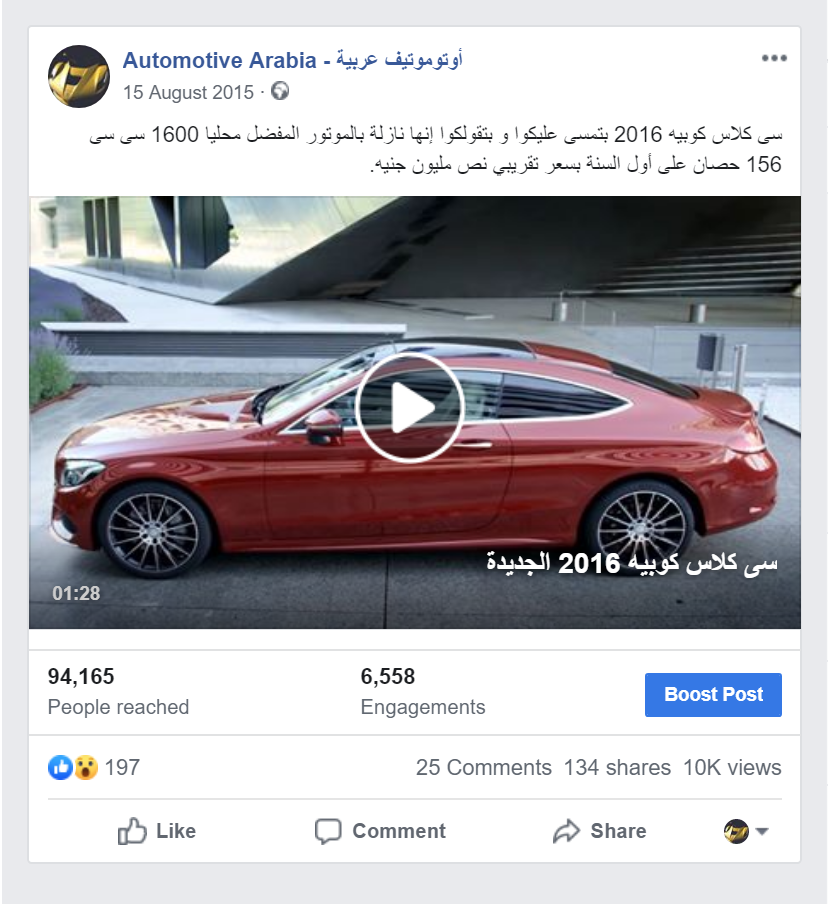This screenshot has width=828, height=904.
Task: Click the Comment speech bubble button
Action: click(381, 831)
